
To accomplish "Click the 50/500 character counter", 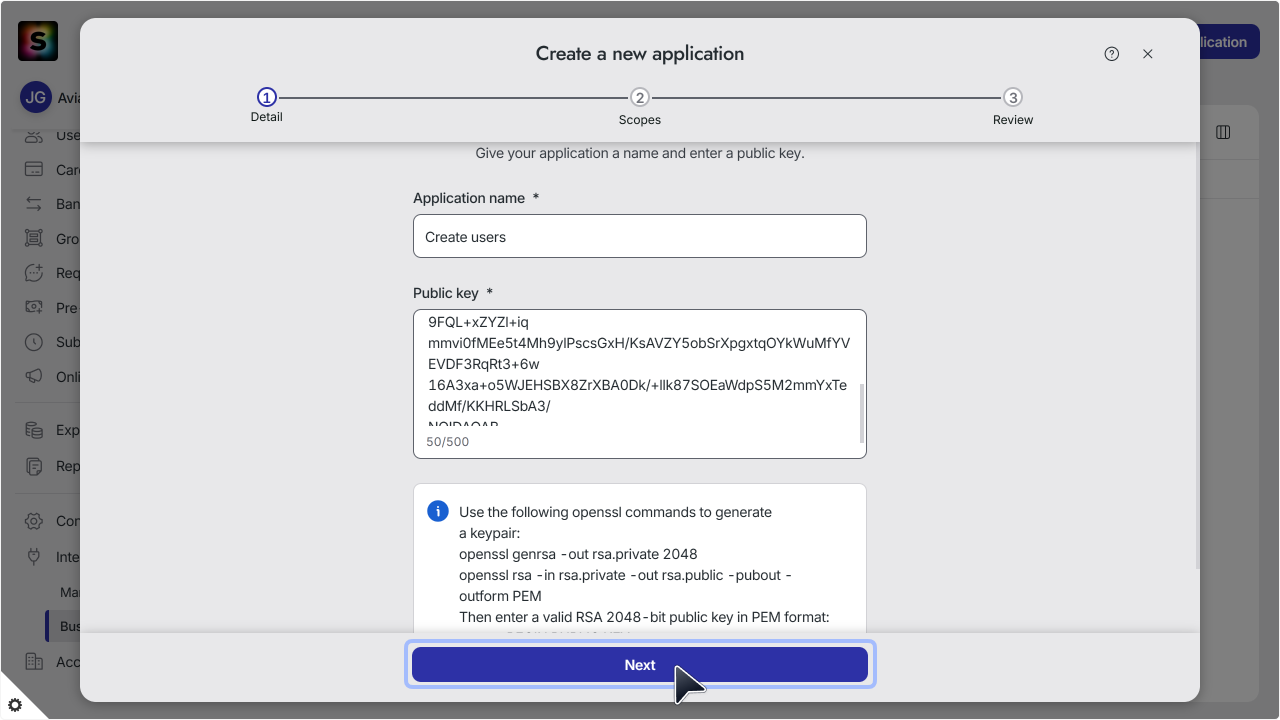I will tap(447, 441).
